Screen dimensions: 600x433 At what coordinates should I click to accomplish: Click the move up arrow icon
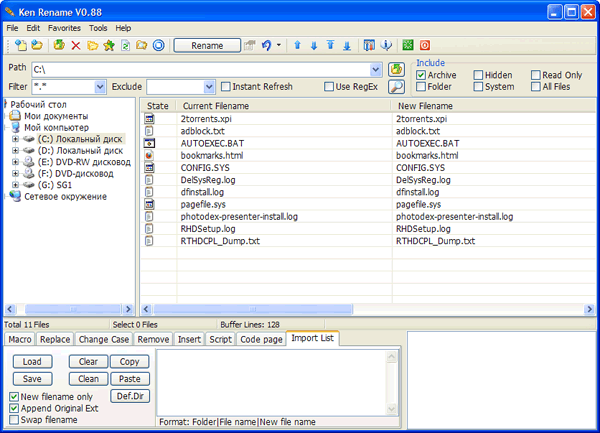tap(297, 46)
